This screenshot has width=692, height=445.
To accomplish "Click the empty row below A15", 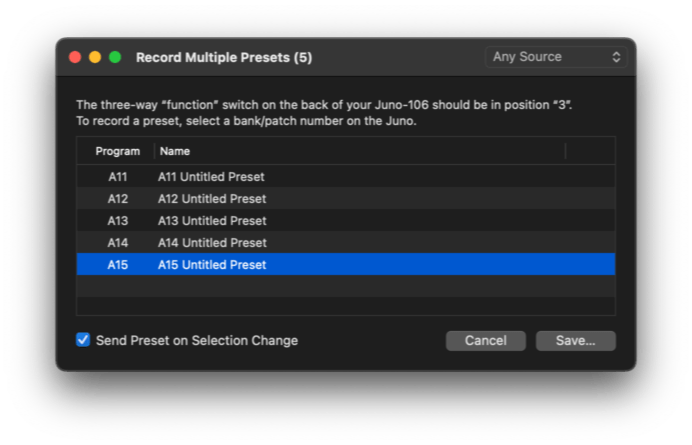I will (346, 286).
